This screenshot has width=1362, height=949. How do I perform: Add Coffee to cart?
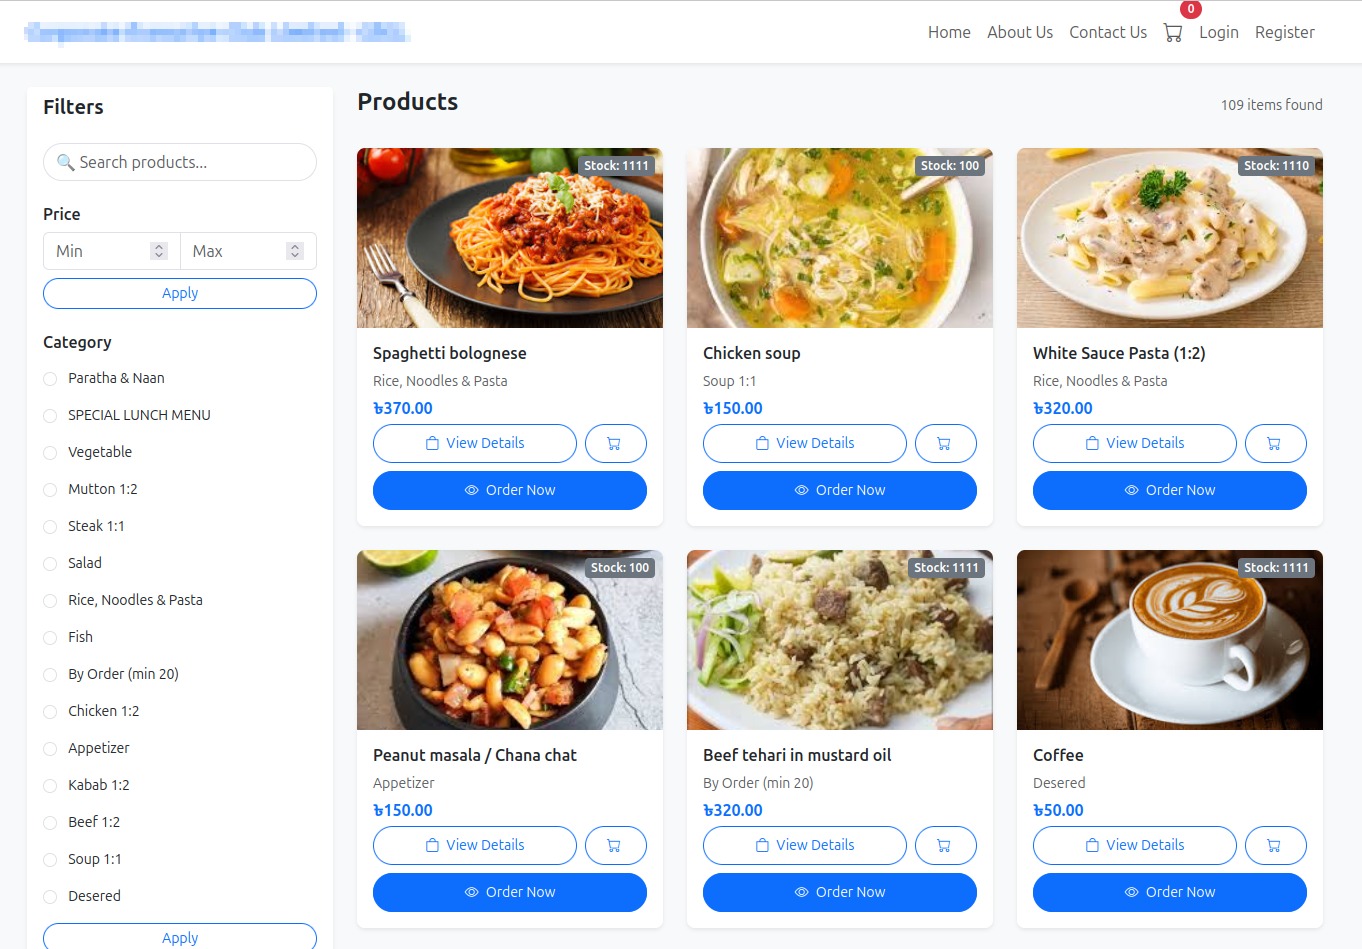(x=1275, y=845)
